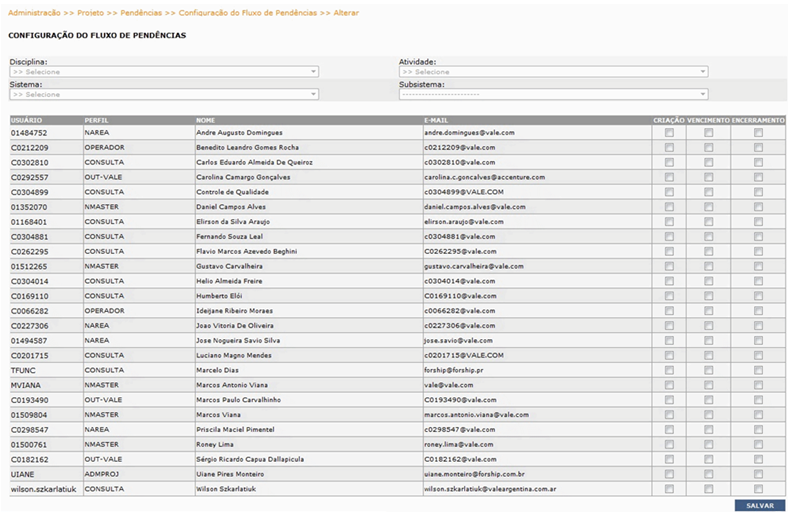The image size is (792, 515).
Task: Enable Criação for Benedito Leandro Gomes Rocha
Action: coord(669,147)
